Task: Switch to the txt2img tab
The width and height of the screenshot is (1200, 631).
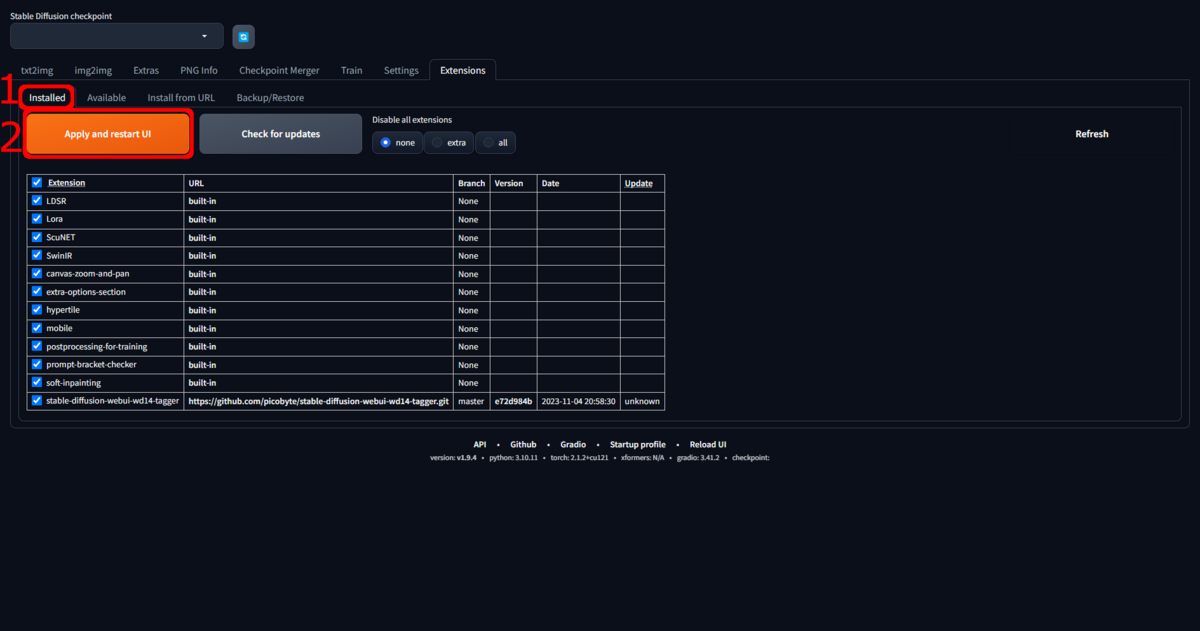Action: (37, 71)
